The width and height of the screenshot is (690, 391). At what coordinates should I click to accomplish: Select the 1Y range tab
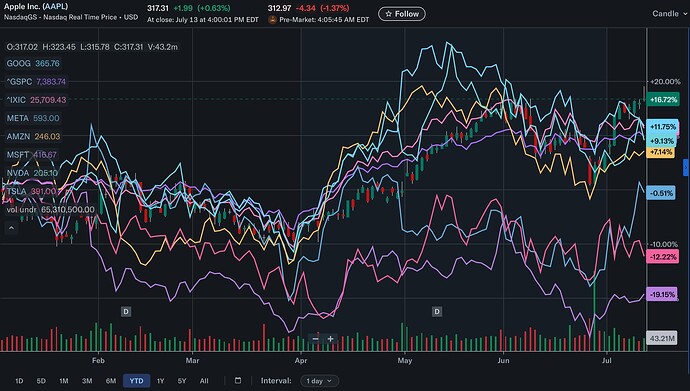[161, 381]
